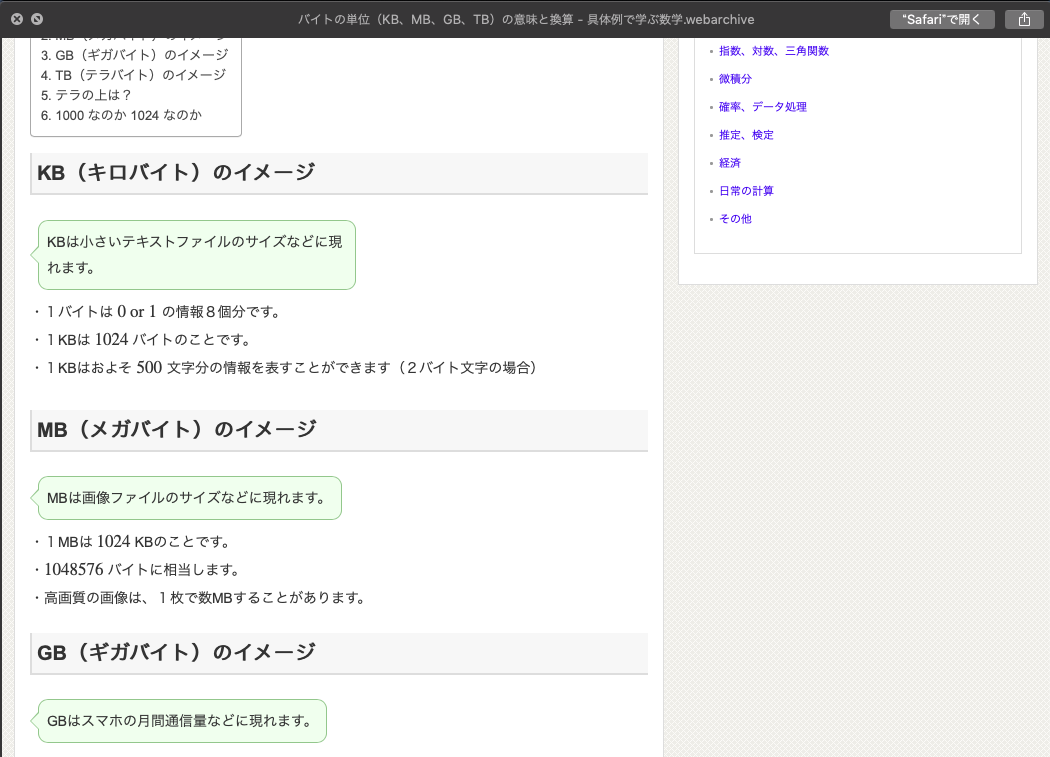Go to the "日常の計算" category

click(x=746, y=191)
